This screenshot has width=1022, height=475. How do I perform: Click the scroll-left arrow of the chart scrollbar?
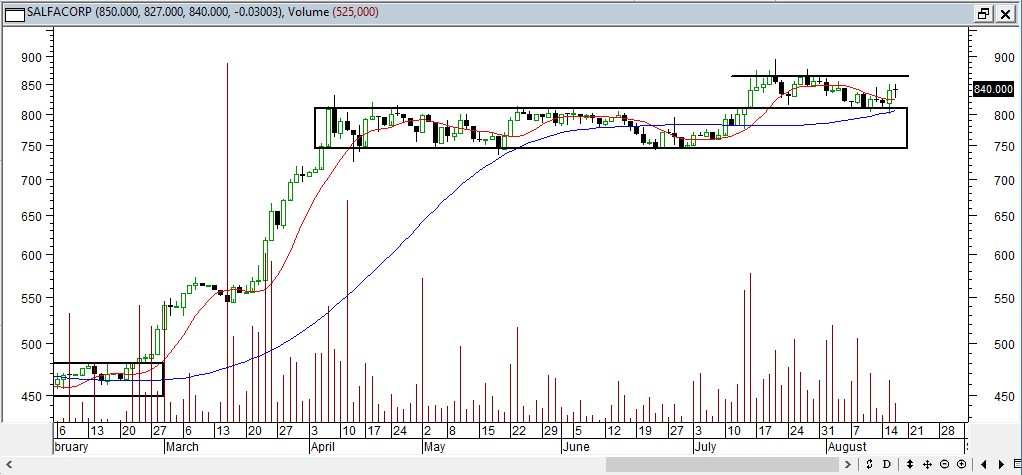(x=9, y=465)
